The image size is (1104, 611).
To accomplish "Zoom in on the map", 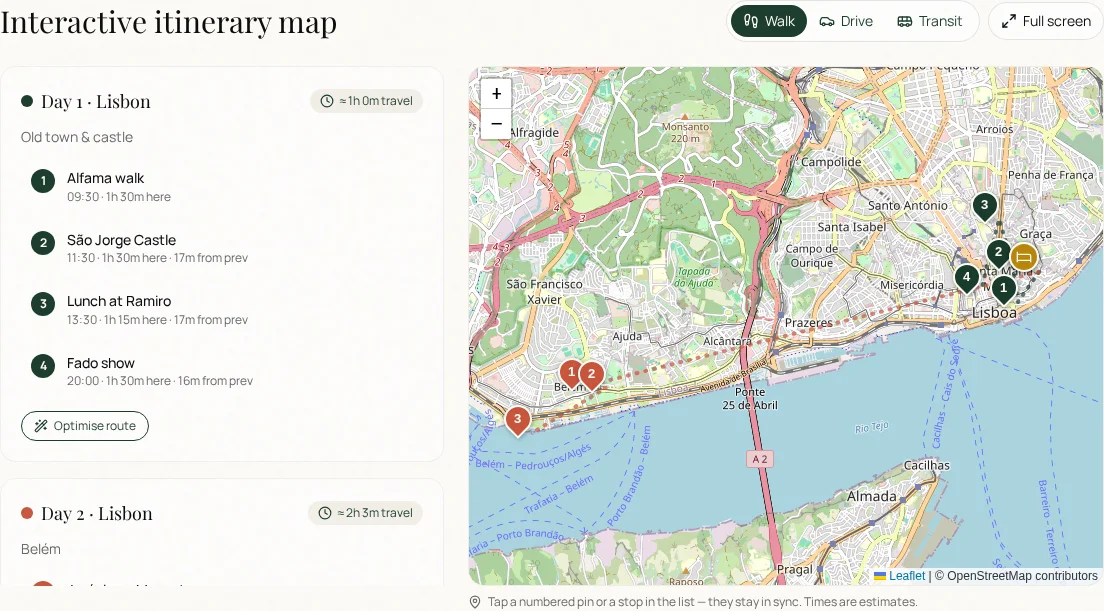I will tap(496, 94).
